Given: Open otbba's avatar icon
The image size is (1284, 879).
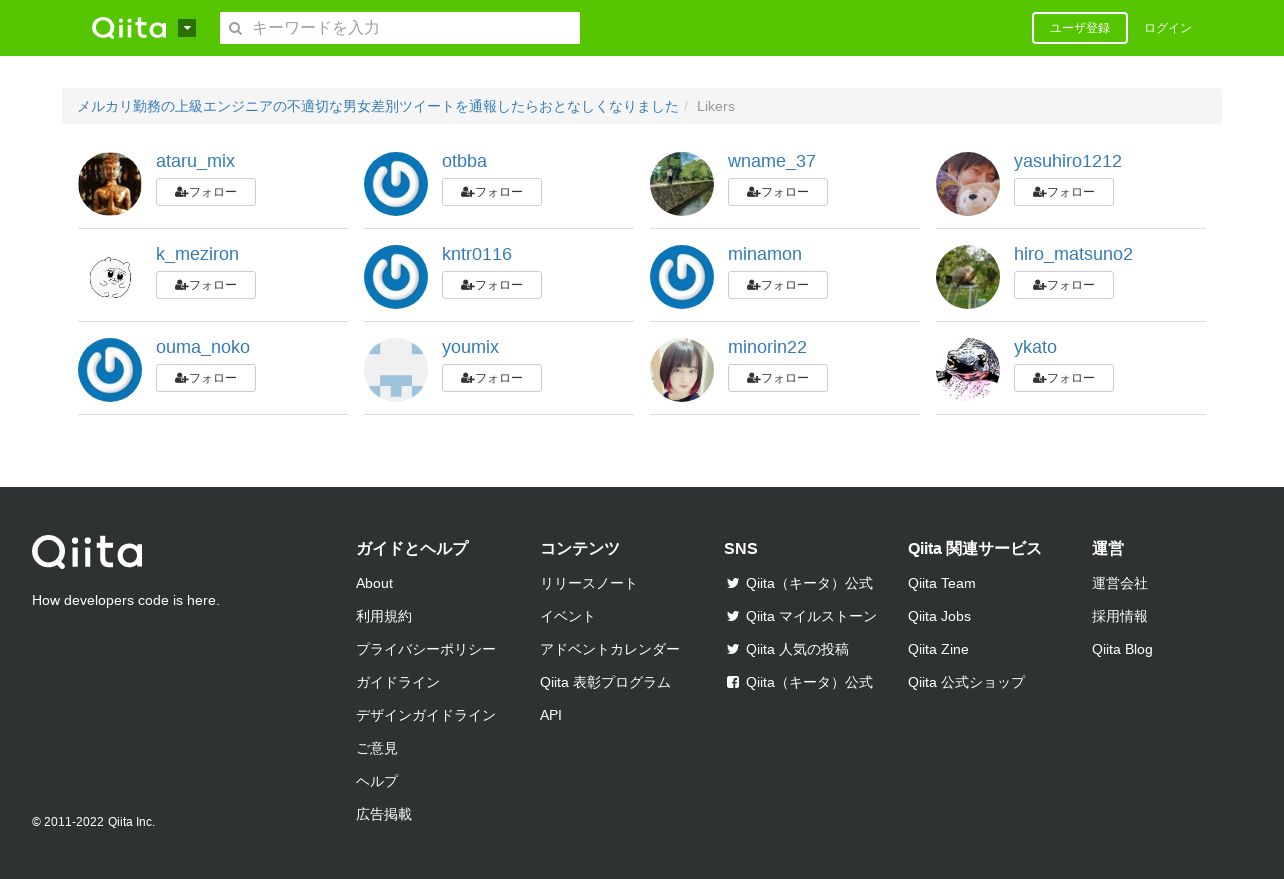Looking at the screenshot, I should click(396, 184).
